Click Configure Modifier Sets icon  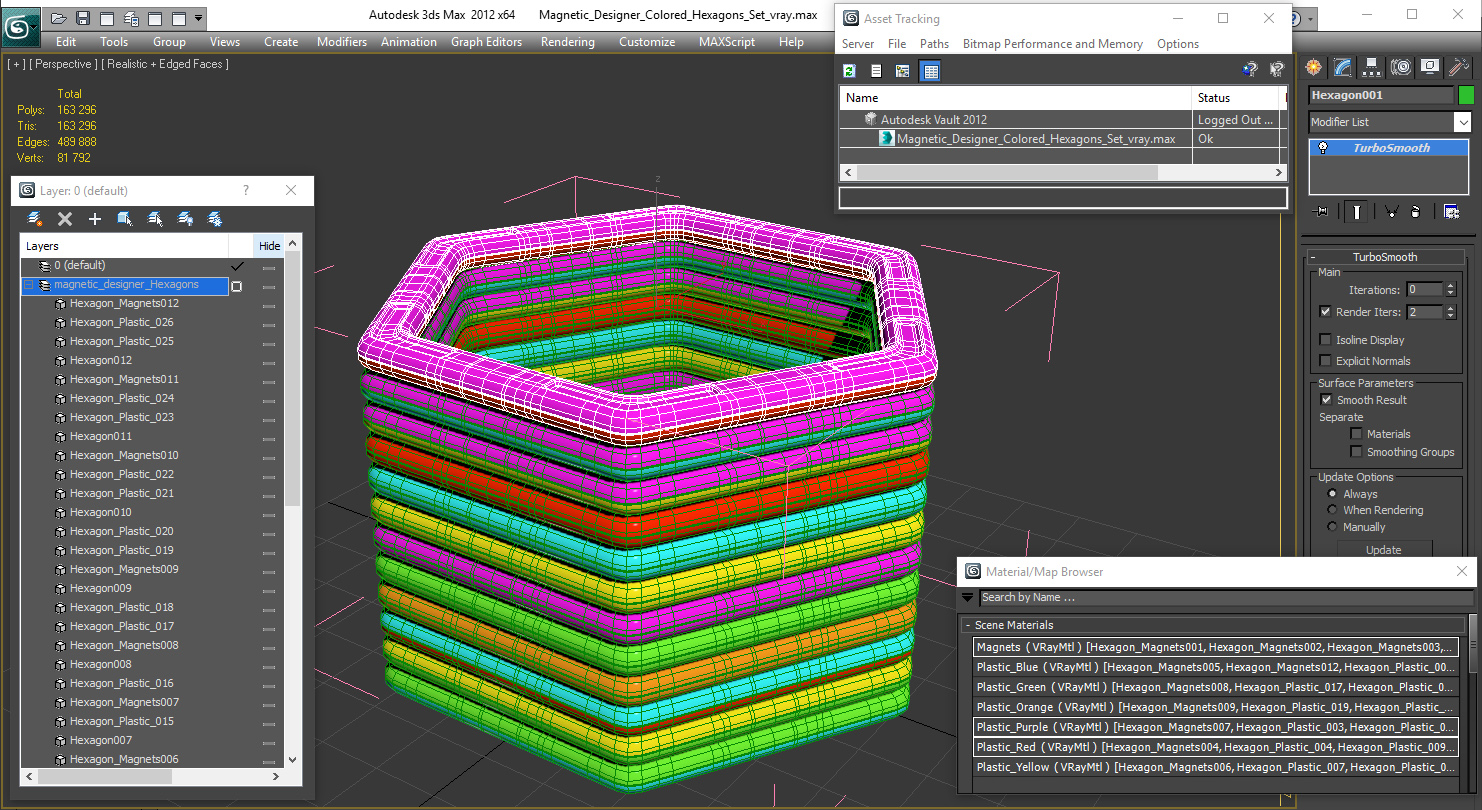click(x=1451, y=211)
